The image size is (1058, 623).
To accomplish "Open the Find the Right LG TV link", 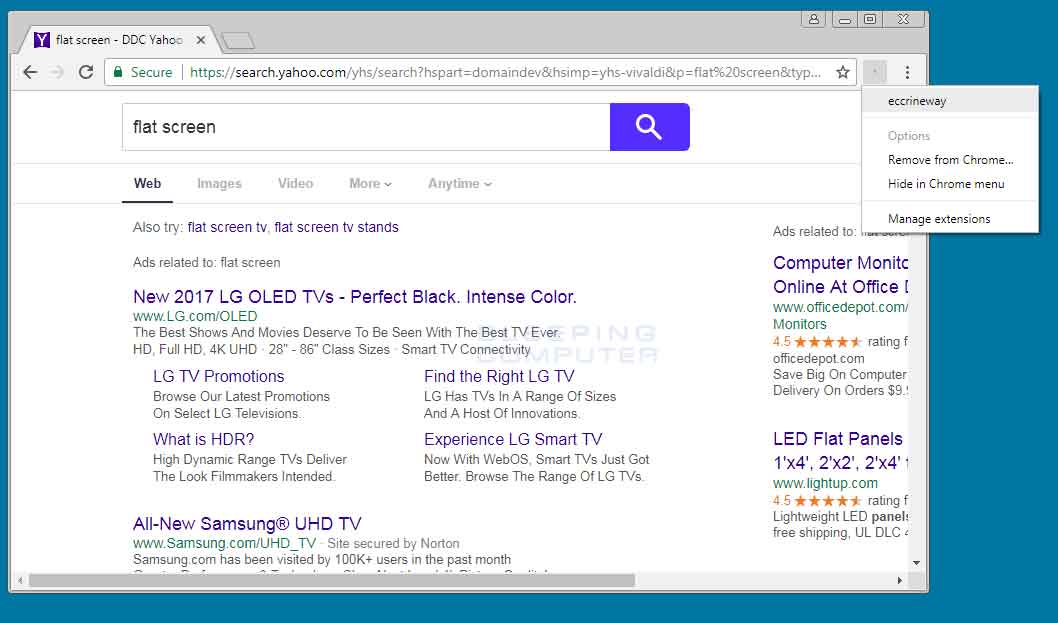I will coord(499,376).
